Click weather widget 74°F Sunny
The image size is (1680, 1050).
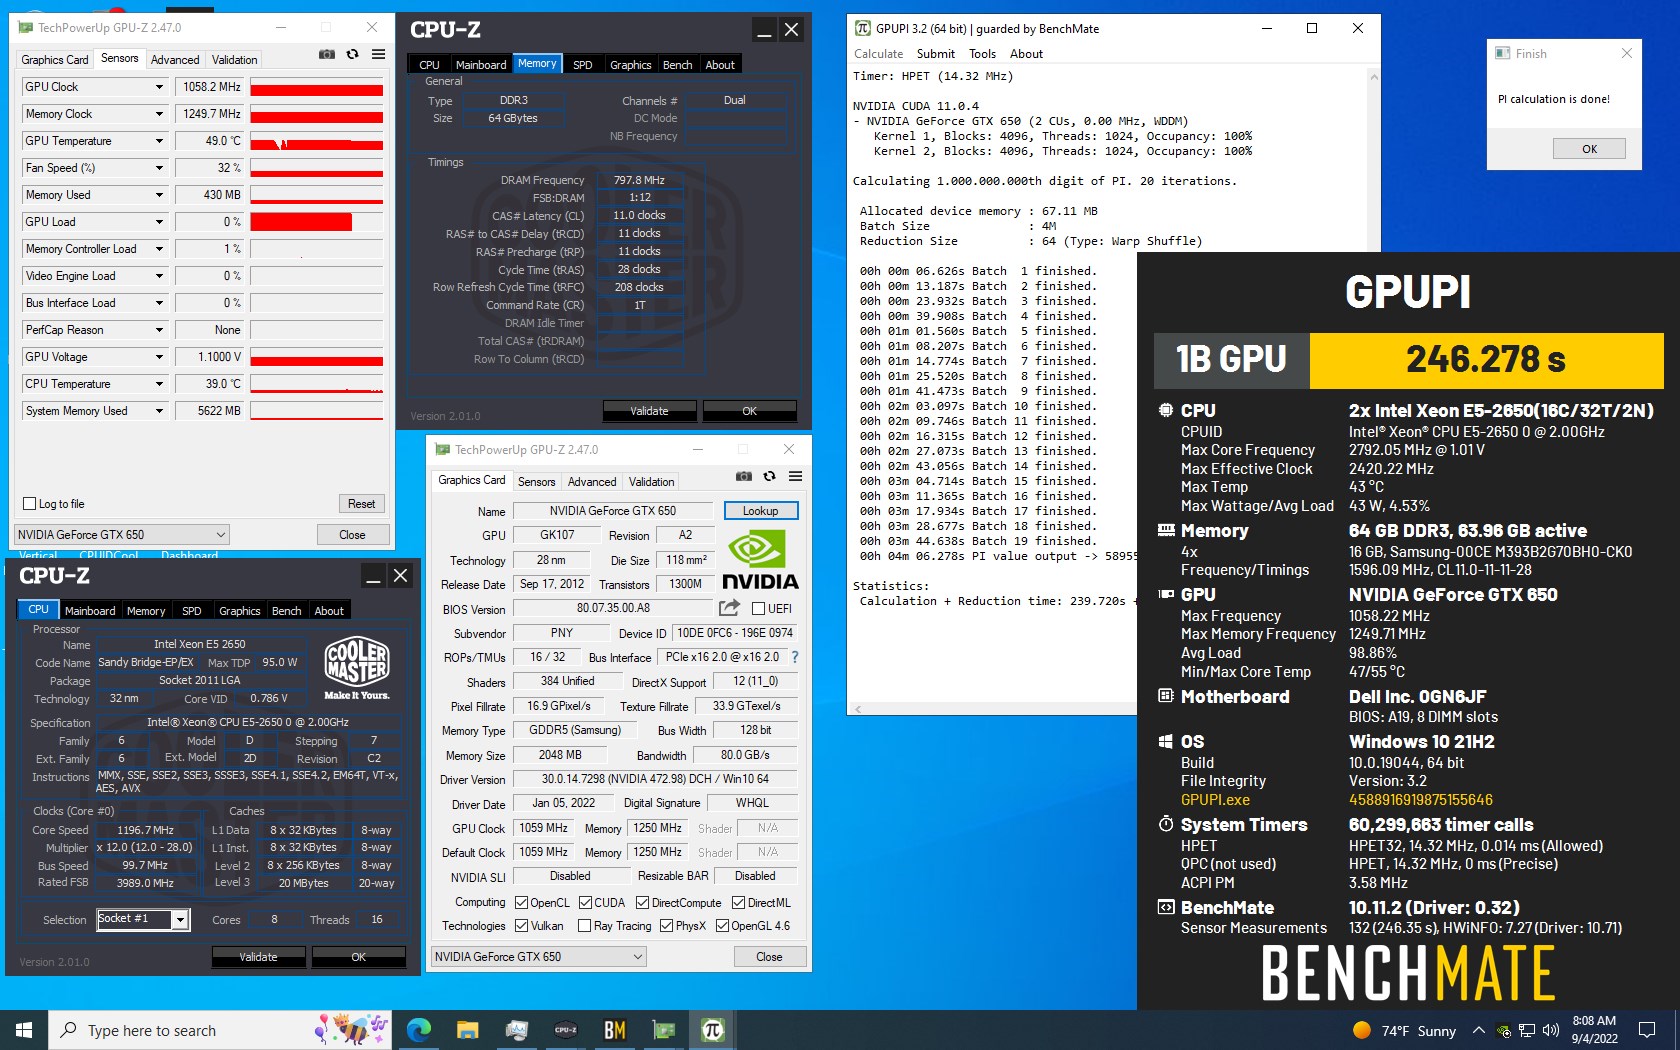(1404, 1030)
